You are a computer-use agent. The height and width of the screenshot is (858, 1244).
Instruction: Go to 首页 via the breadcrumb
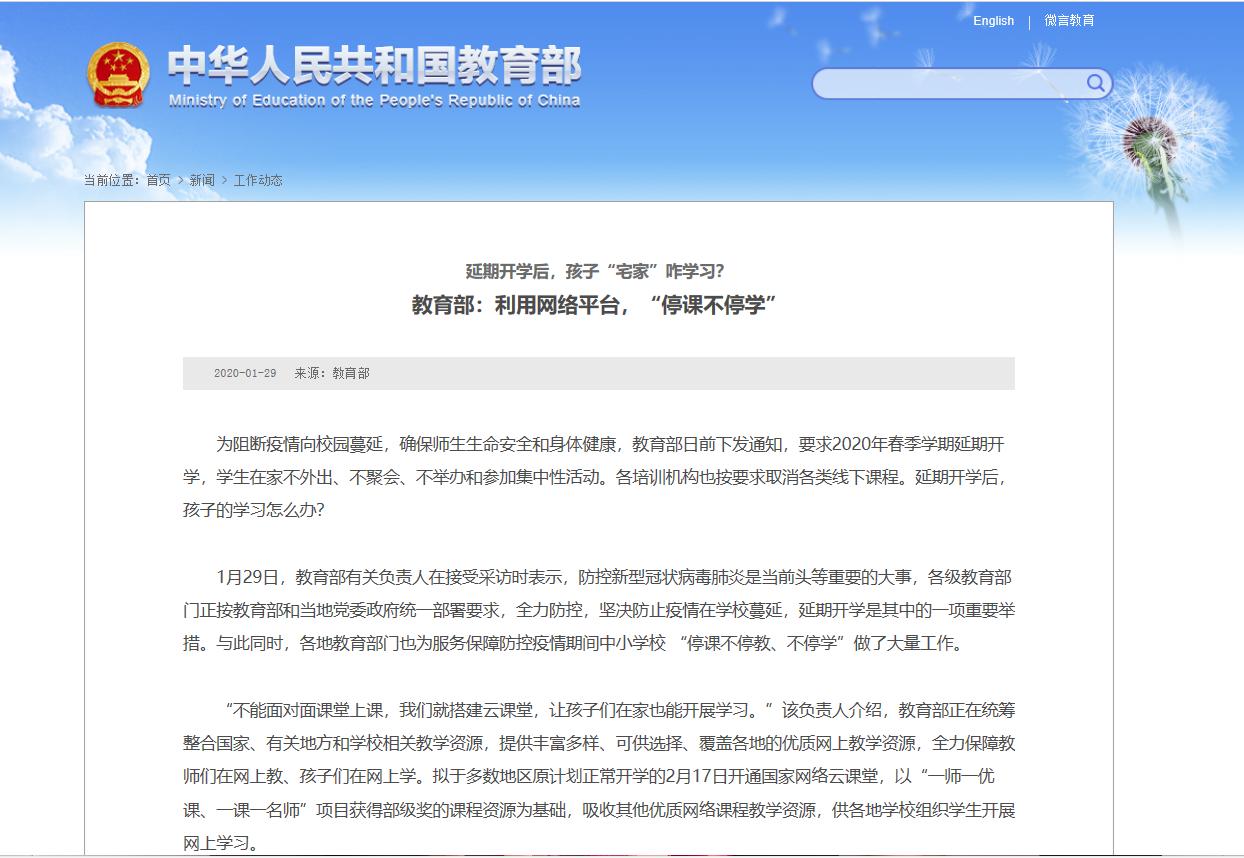click(159, 180)
